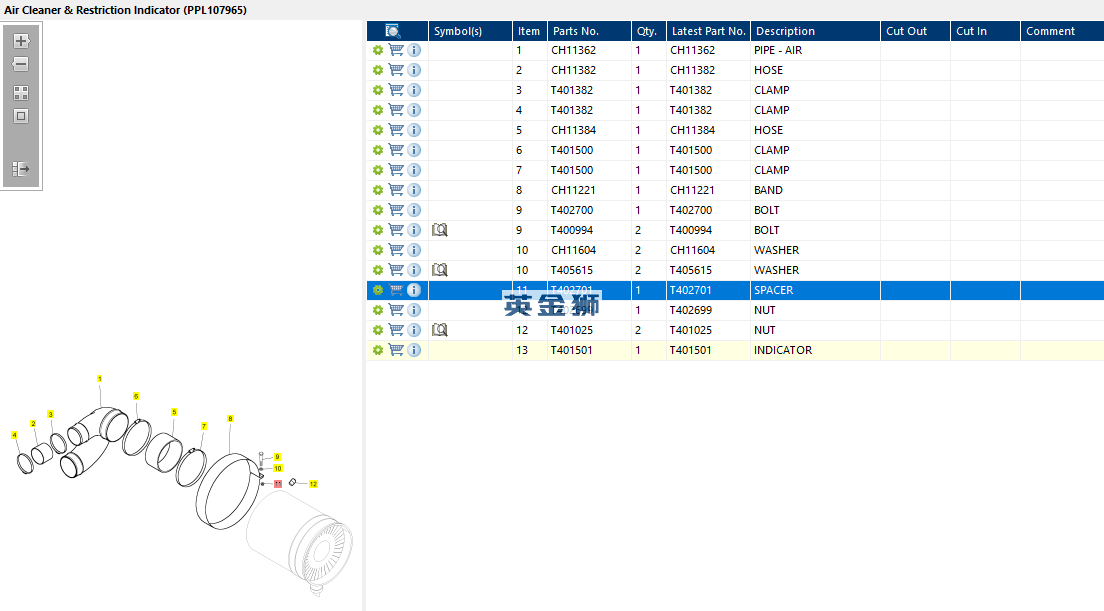Sort by the Parts No. column header

pyautogui.click(x=589, y=31)
